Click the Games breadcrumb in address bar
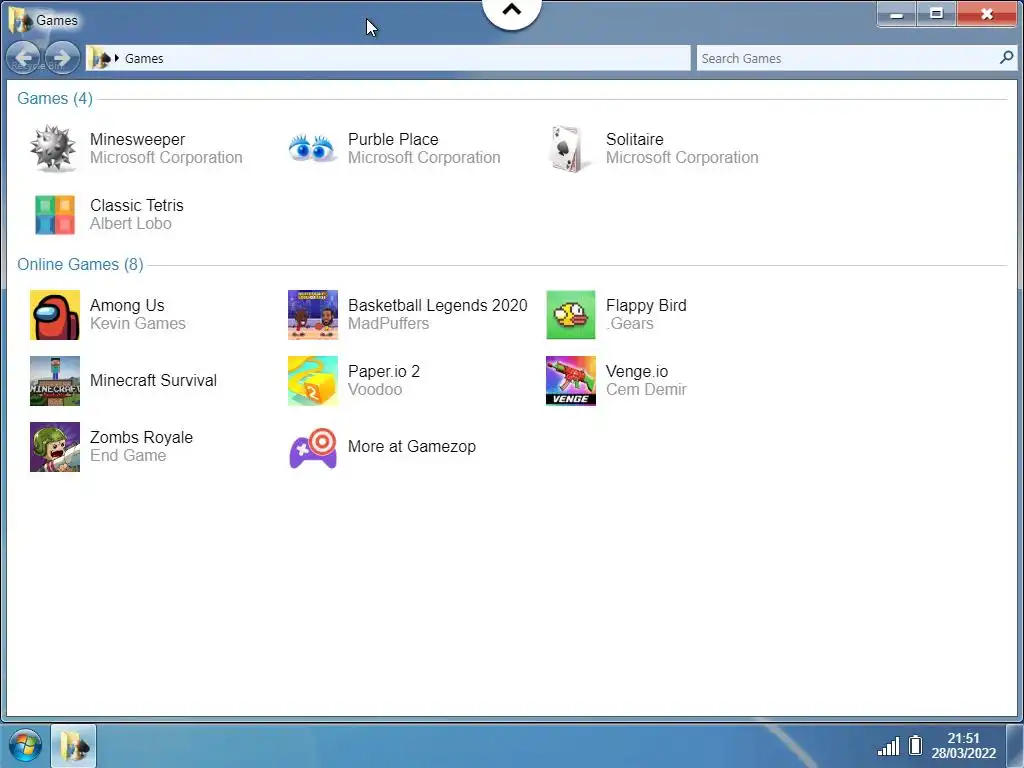This screenshot has height=768, width=1024. coord(144,59)
